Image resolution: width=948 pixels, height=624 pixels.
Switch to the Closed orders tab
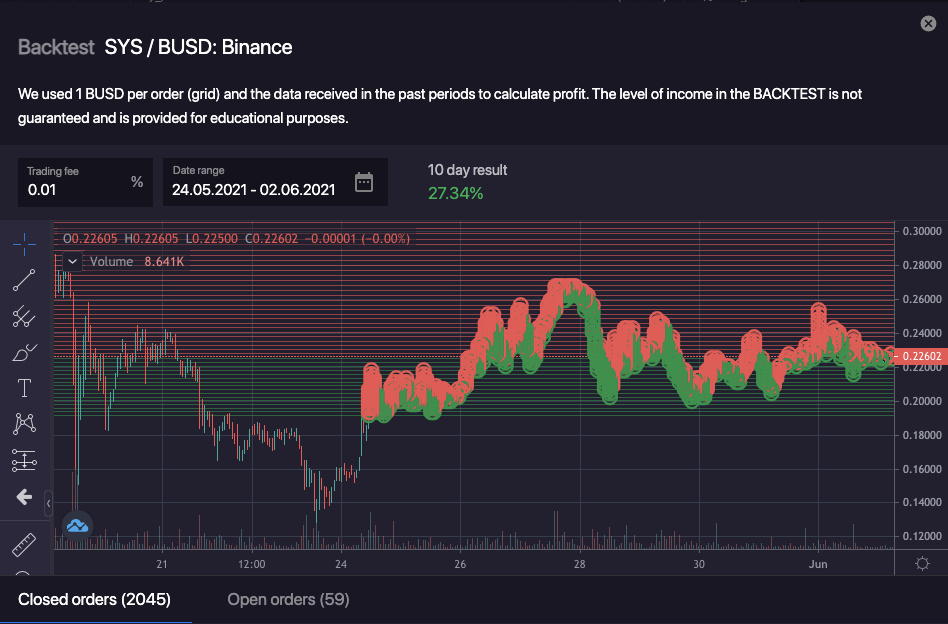[x=94, y=600]
